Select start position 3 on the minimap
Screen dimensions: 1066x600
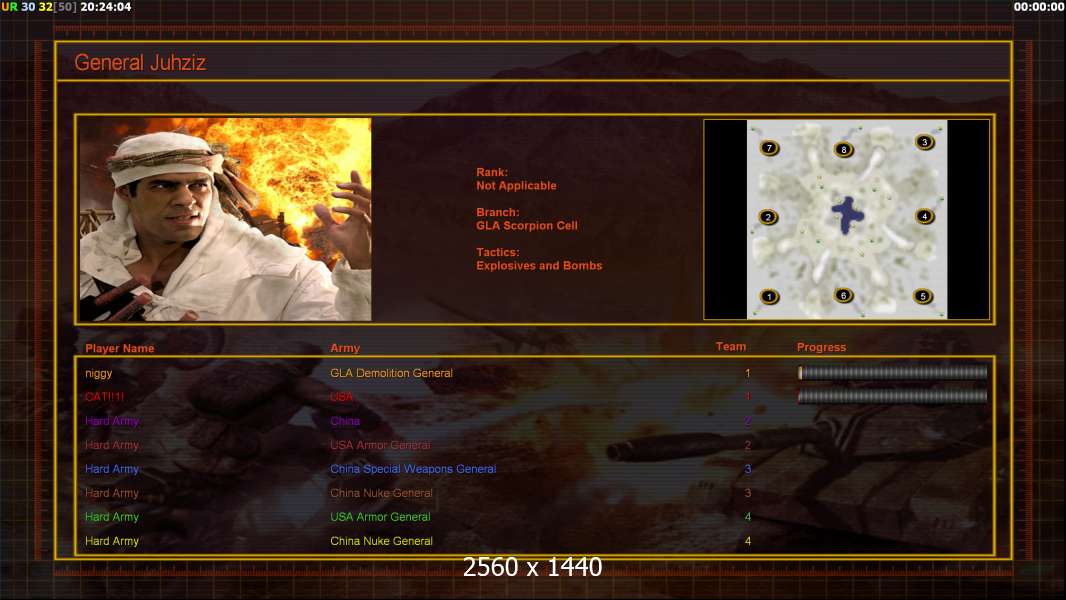924,142
